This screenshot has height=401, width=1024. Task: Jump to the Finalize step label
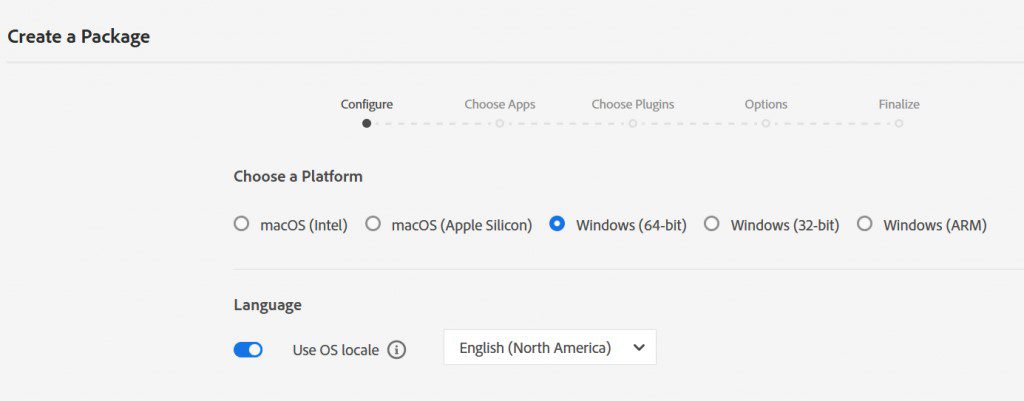(899, 104)
